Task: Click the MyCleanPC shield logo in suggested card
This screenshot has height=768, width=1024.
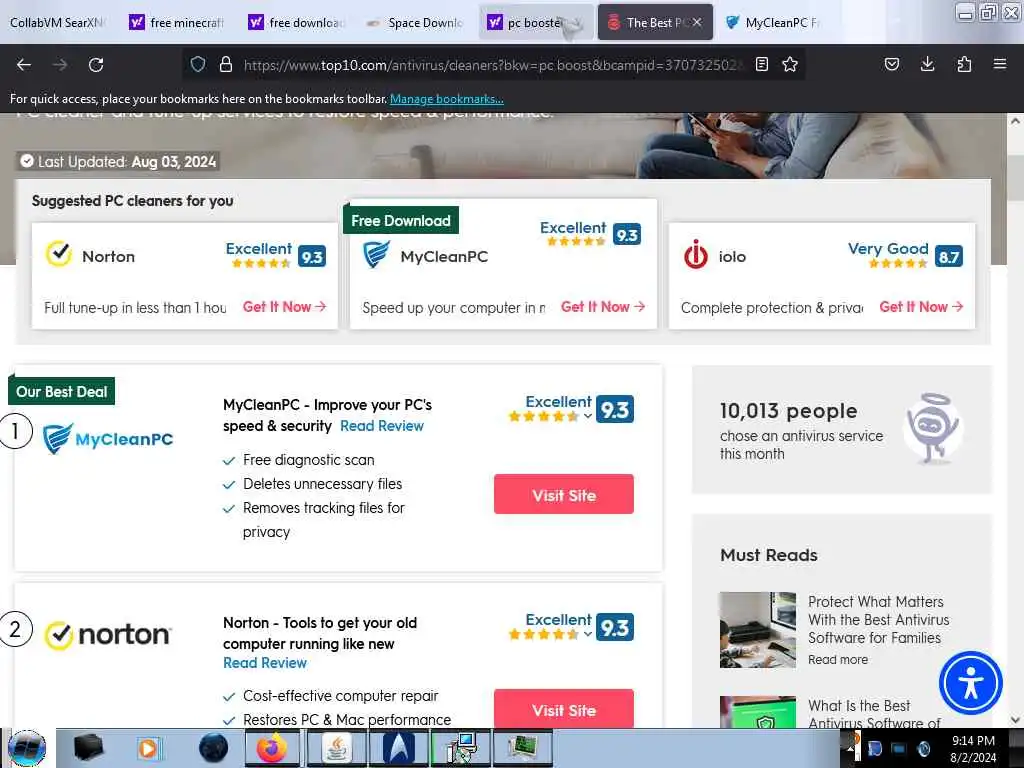Action: (376, 255)
